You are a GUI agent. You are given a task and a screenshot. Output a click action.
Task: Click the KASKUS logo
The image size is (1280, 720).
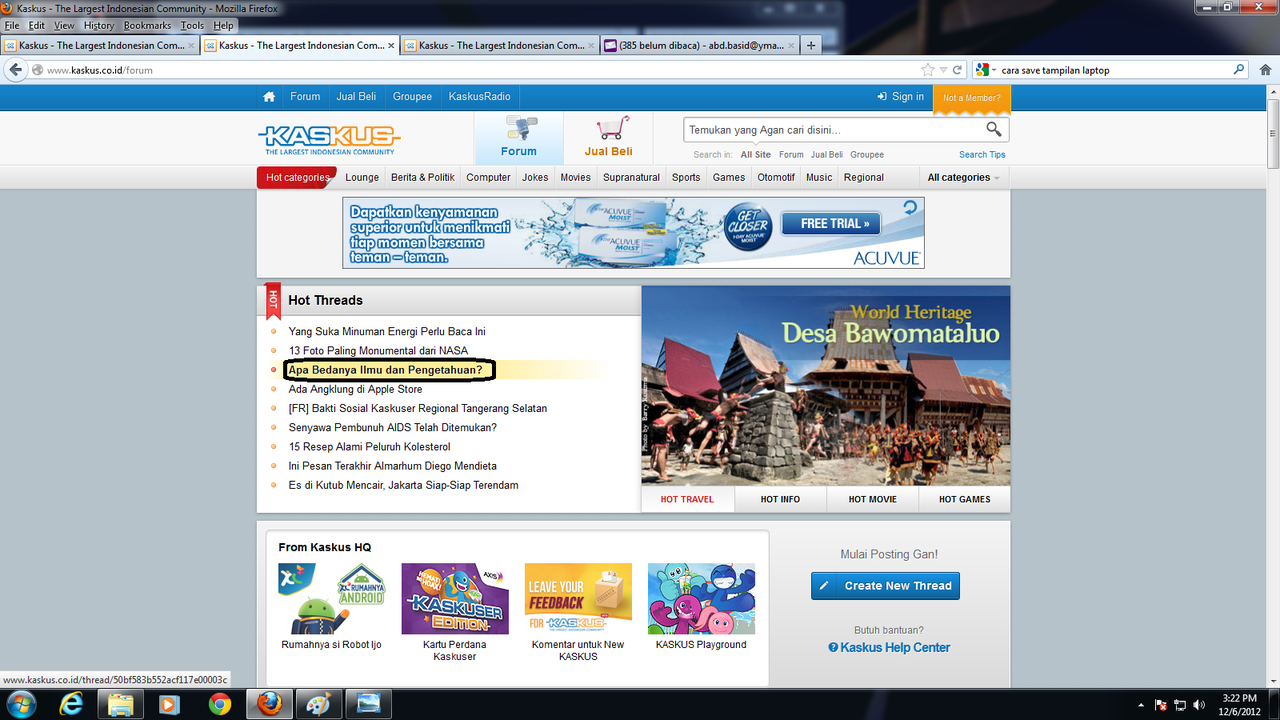(x=329, y=139)
